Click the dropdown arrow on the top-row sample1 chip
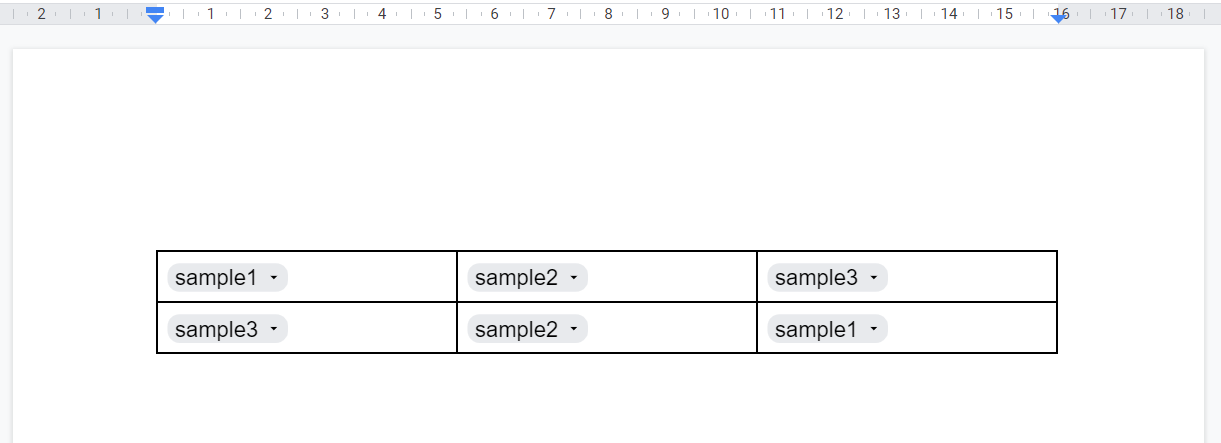Screen dimensions: 1221x443 (273, 278)
